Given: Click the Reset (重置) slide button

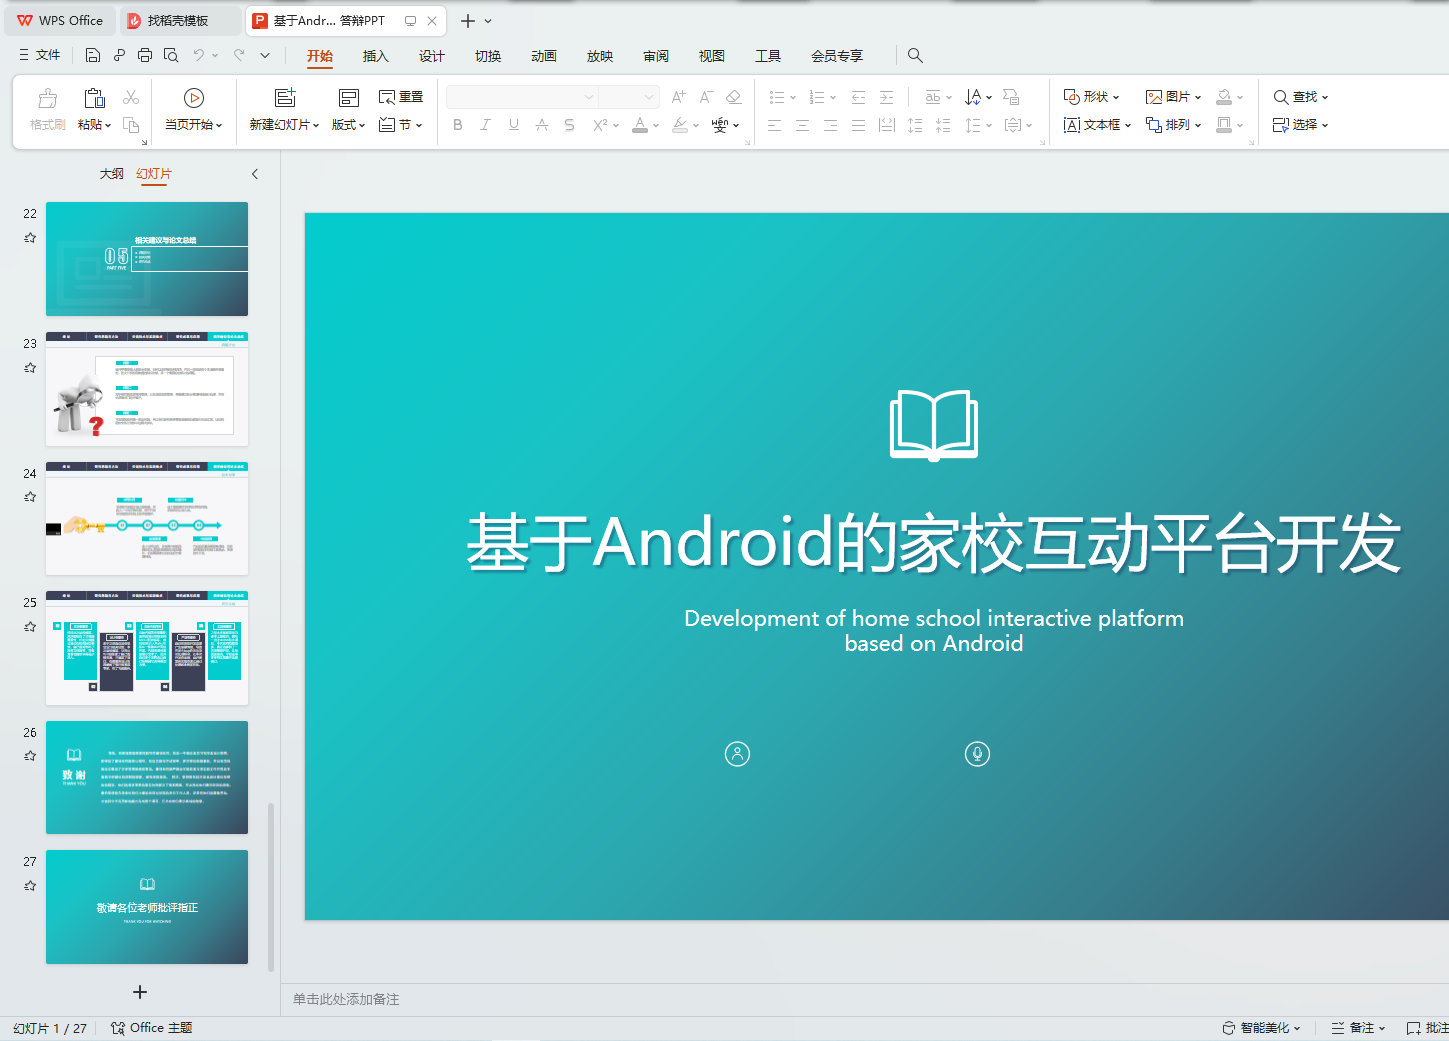Looking at the screenshot, I should (x=401, y=97).
